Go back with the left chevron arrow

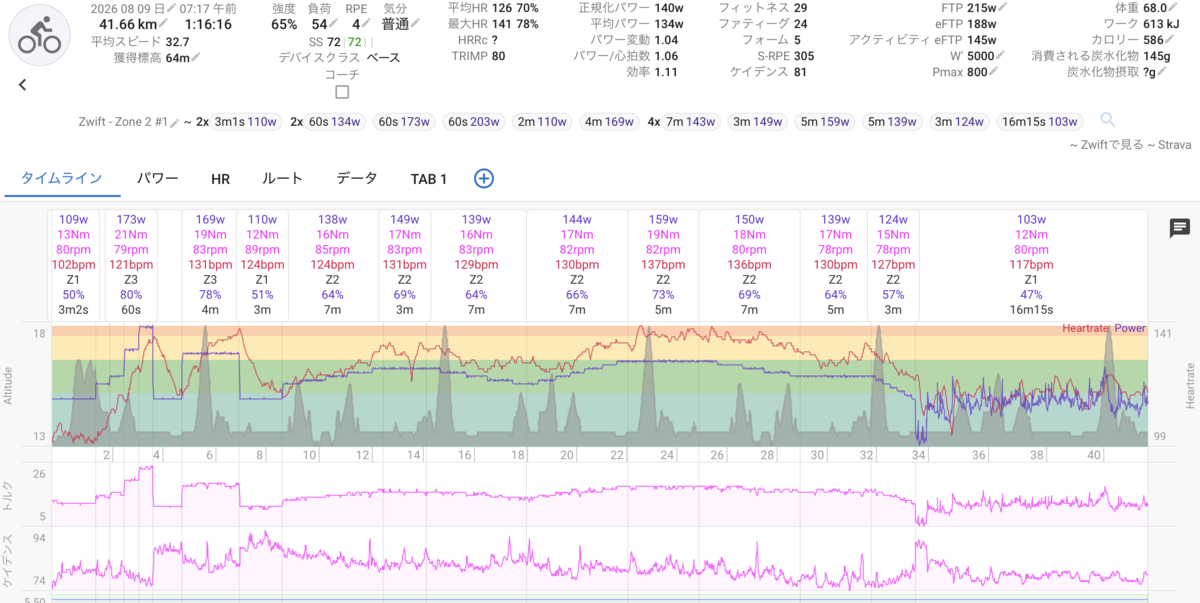[x=22, y=85]
